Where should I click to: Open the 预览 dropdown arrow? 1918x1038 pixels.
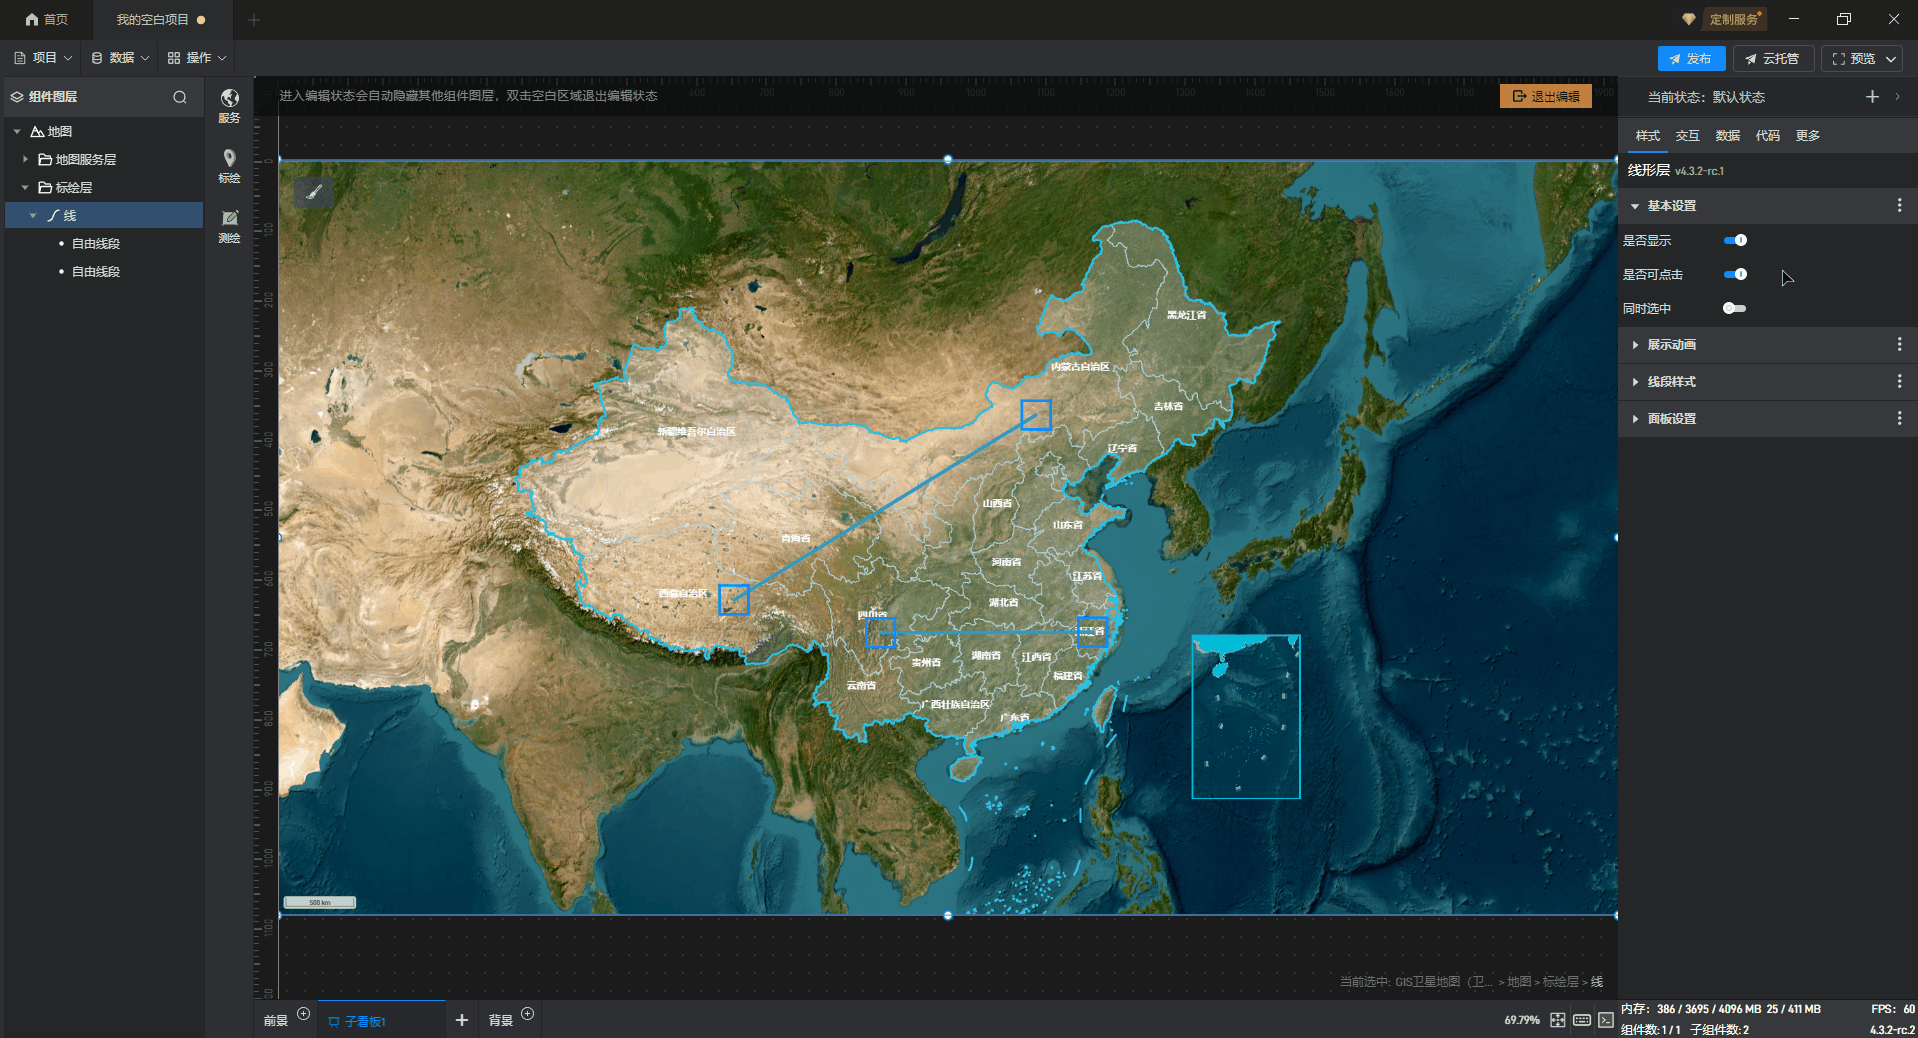click(x=1891, y=59)
